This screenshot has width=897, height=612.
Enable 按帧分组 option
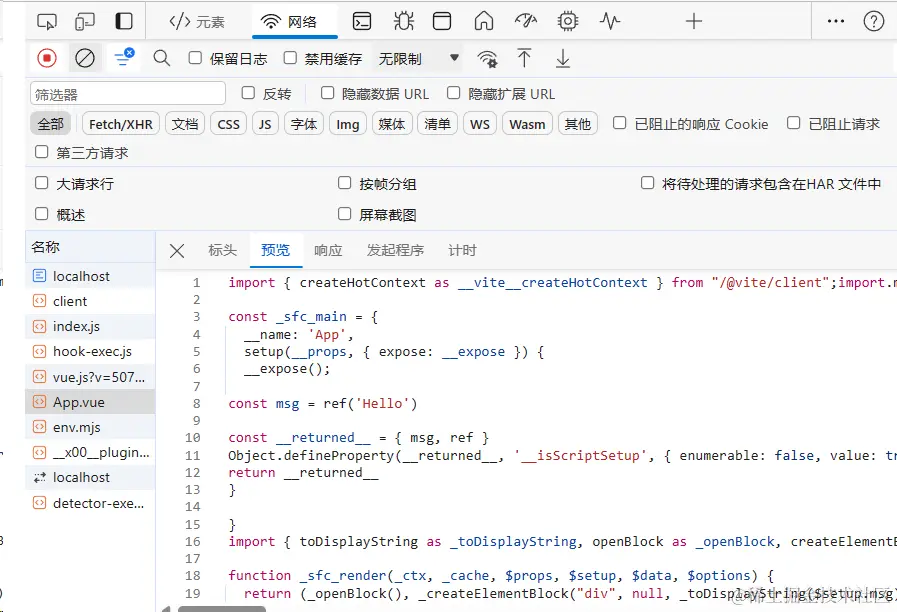click(344, 183)
